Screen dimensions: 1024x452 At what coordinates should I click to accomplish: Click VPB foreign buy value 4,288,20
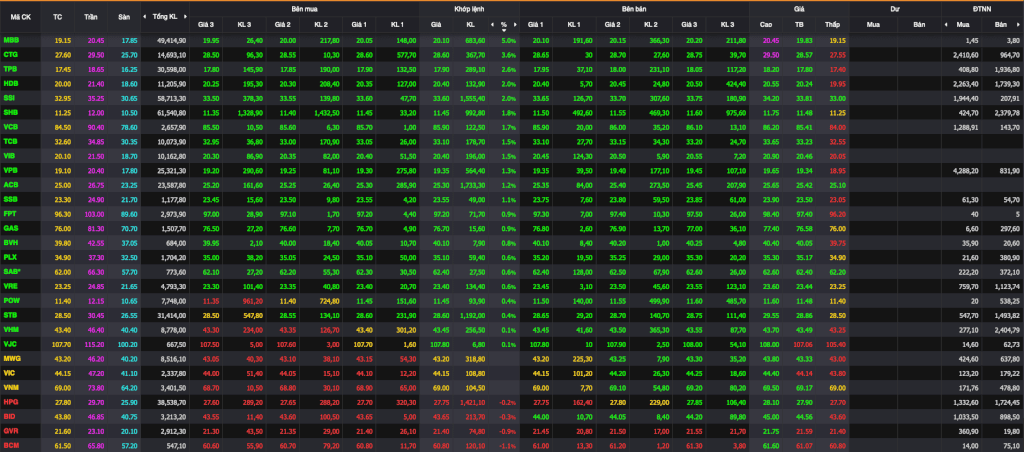point(965,170)
